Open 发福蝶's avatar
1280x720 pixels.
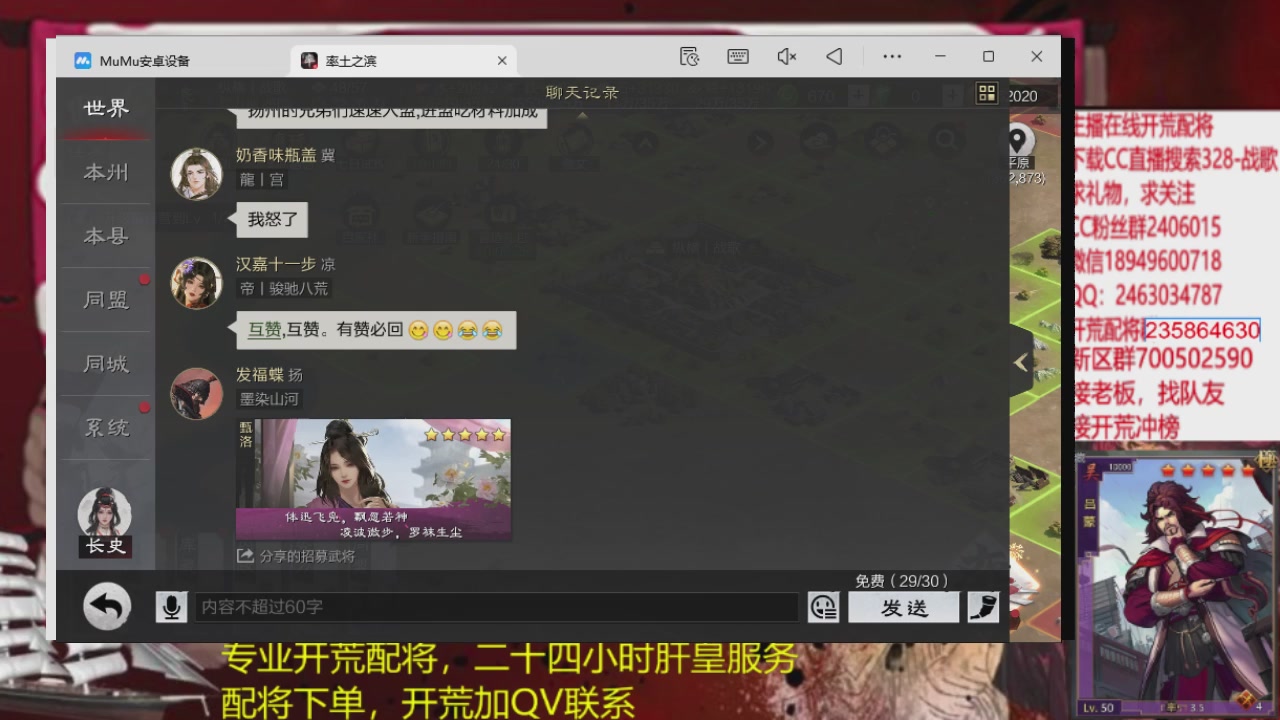(x=196, y=393)
